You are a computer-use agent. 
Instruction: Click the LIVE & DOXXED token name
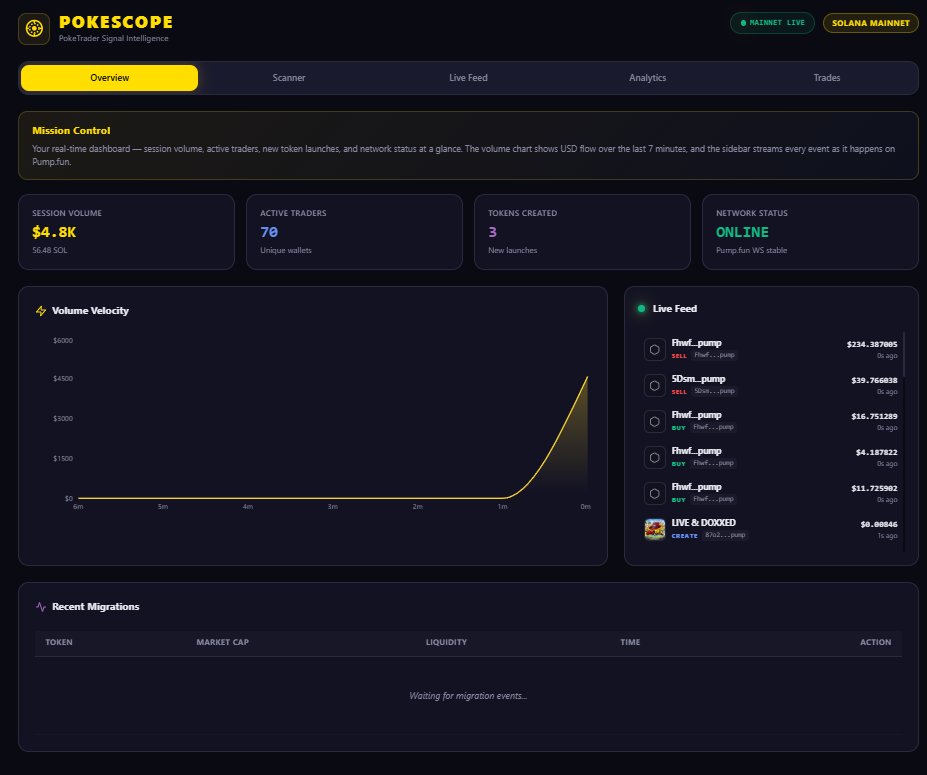[x=704, y=523]
